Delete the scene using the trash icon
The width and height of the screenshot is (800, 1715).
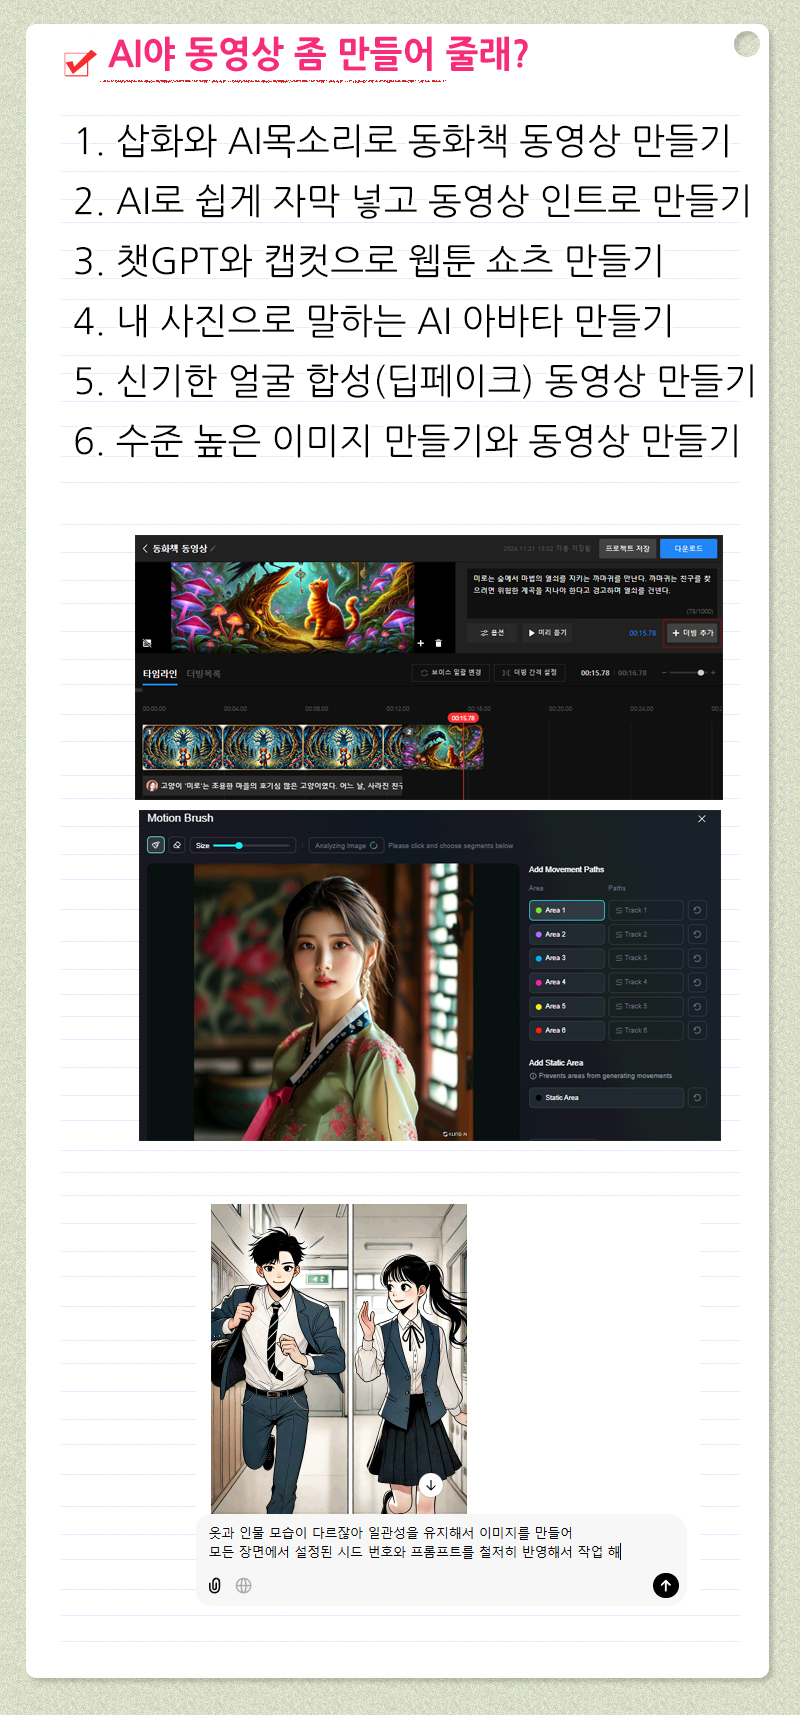point(438,643)
